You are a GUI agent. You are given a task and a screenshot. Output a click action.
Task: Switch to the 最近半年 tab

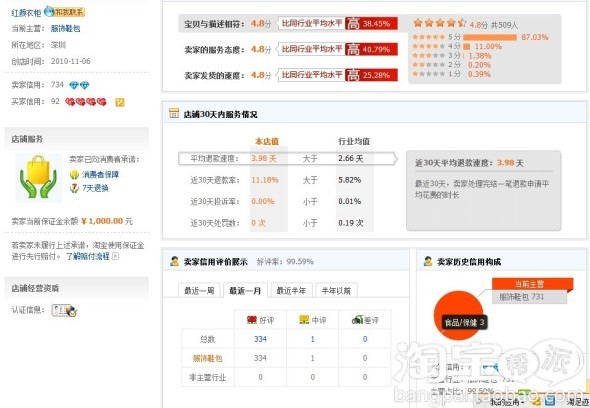coord(291,291)
